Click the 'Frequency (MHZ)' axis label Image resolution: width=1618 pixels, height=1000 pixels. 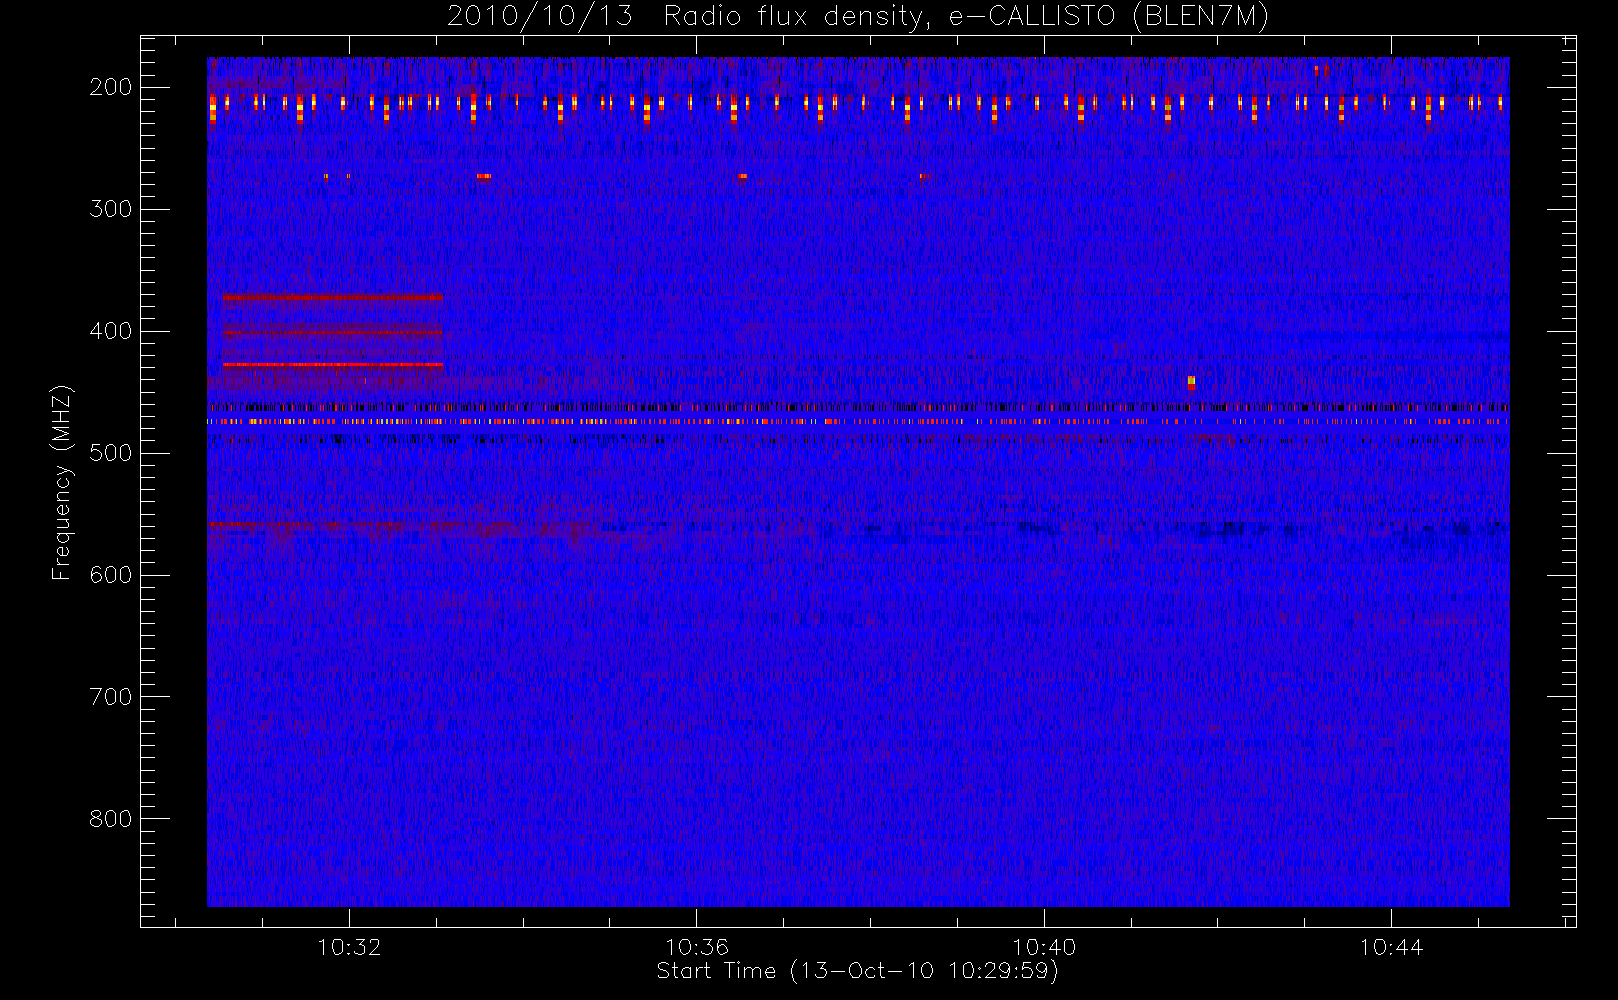[x=62, y=482]
